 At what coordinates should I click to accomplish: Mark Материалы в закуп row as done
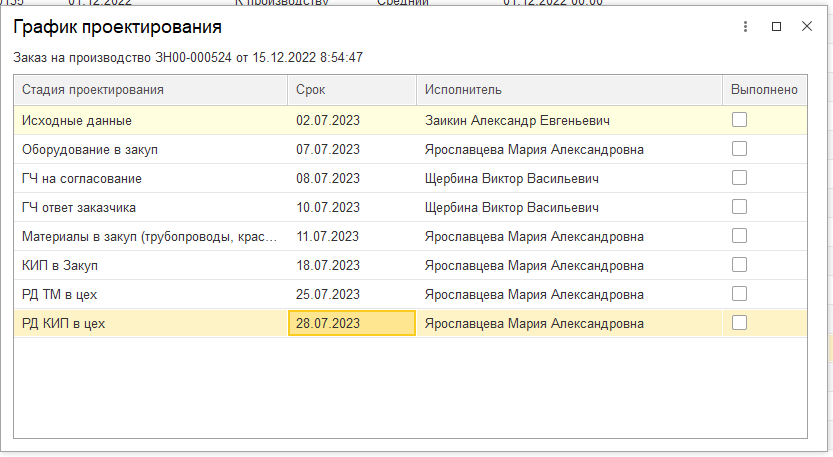[x=739, y=235]
